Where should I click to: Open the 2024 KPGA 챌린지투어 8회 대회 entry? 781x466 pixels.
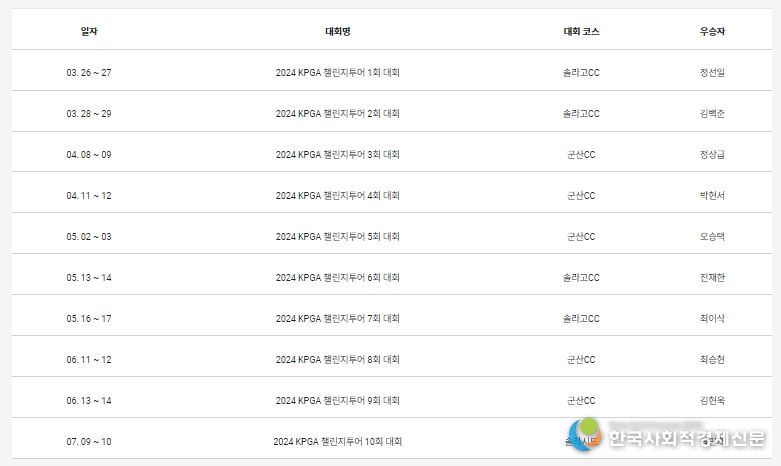pos(338,359)
